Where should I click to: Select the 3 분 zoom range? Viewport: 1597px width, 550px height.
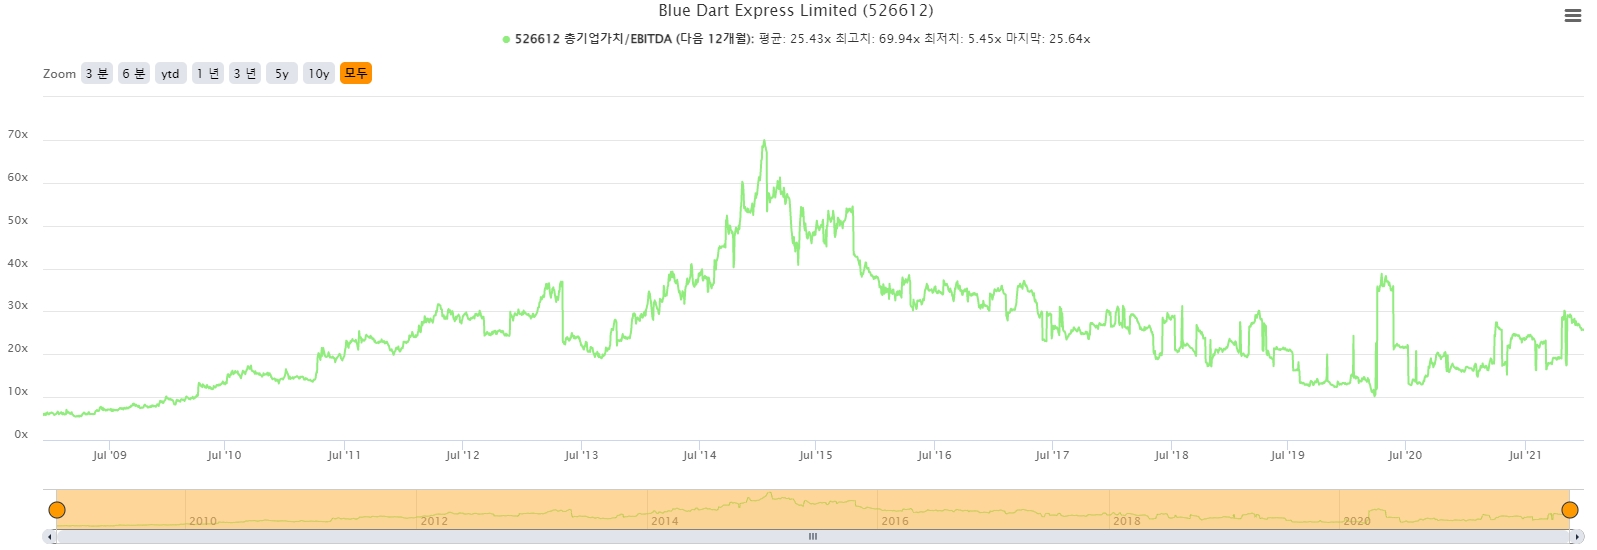97,73
